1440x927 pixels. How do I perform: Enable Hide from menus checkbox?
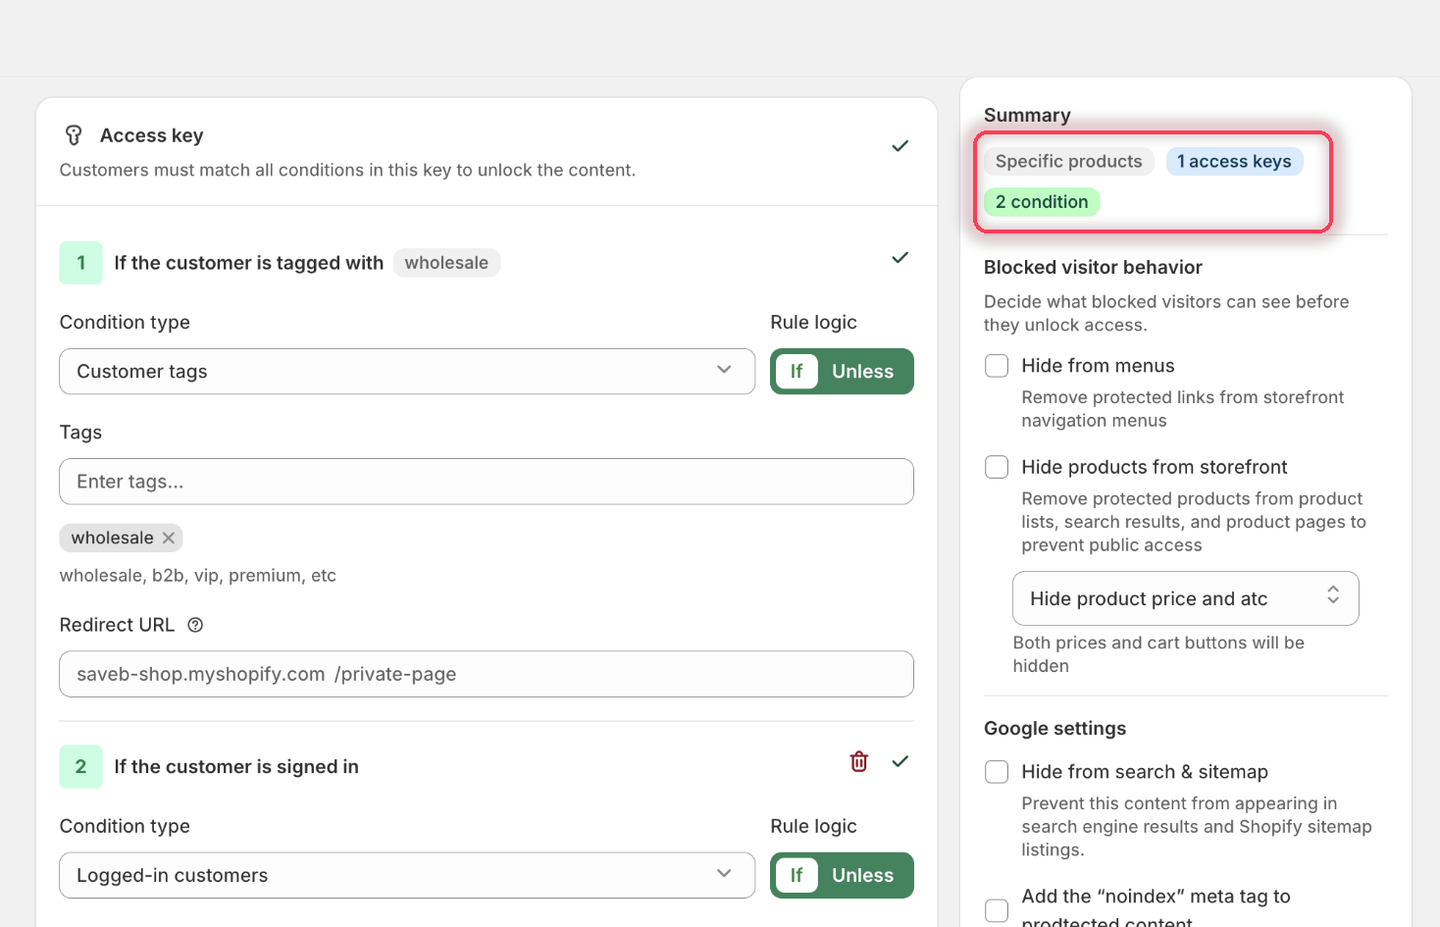(x=997, y=366)
